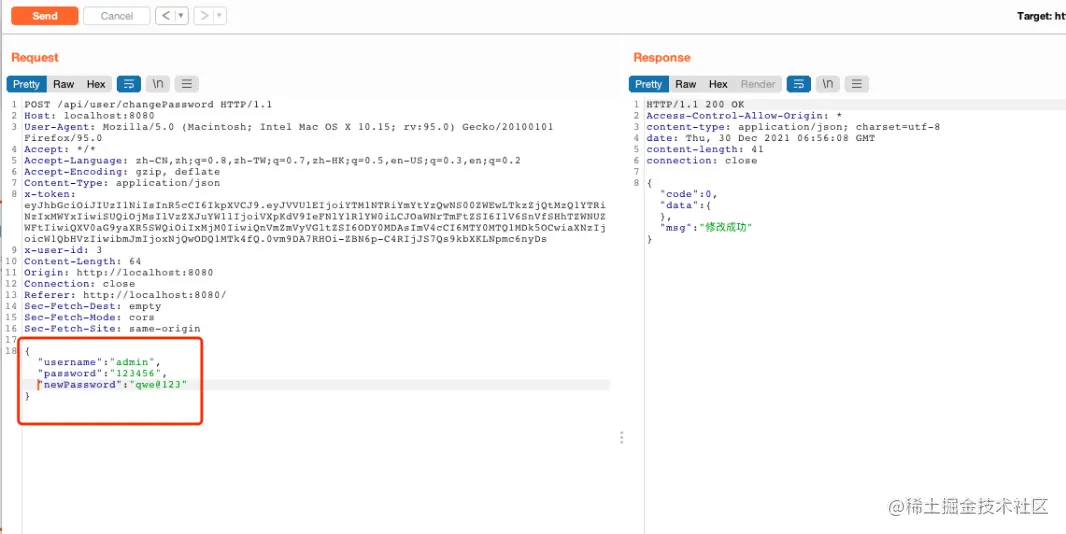Click the "newPassword":"qwe@123" body line
Screen dimensions: 1066x534
(112, 384)
